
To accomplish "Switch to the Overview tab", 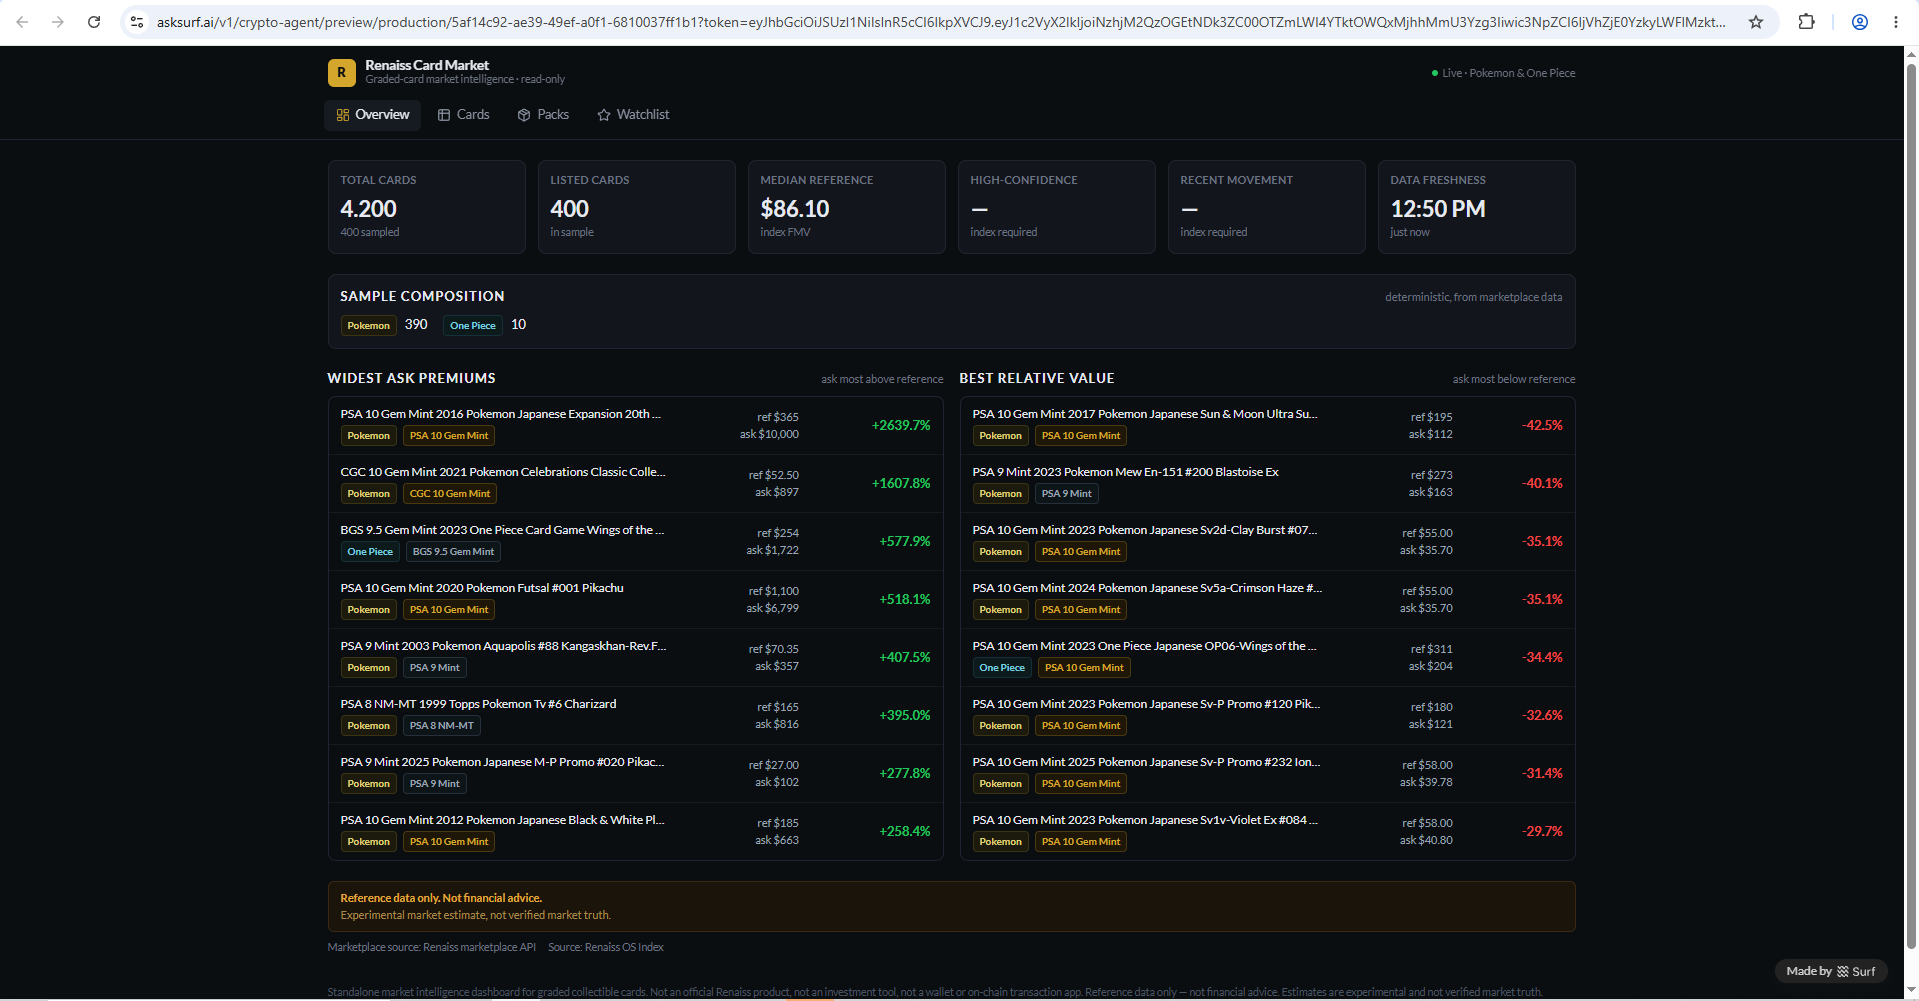I will click(373, 115).
